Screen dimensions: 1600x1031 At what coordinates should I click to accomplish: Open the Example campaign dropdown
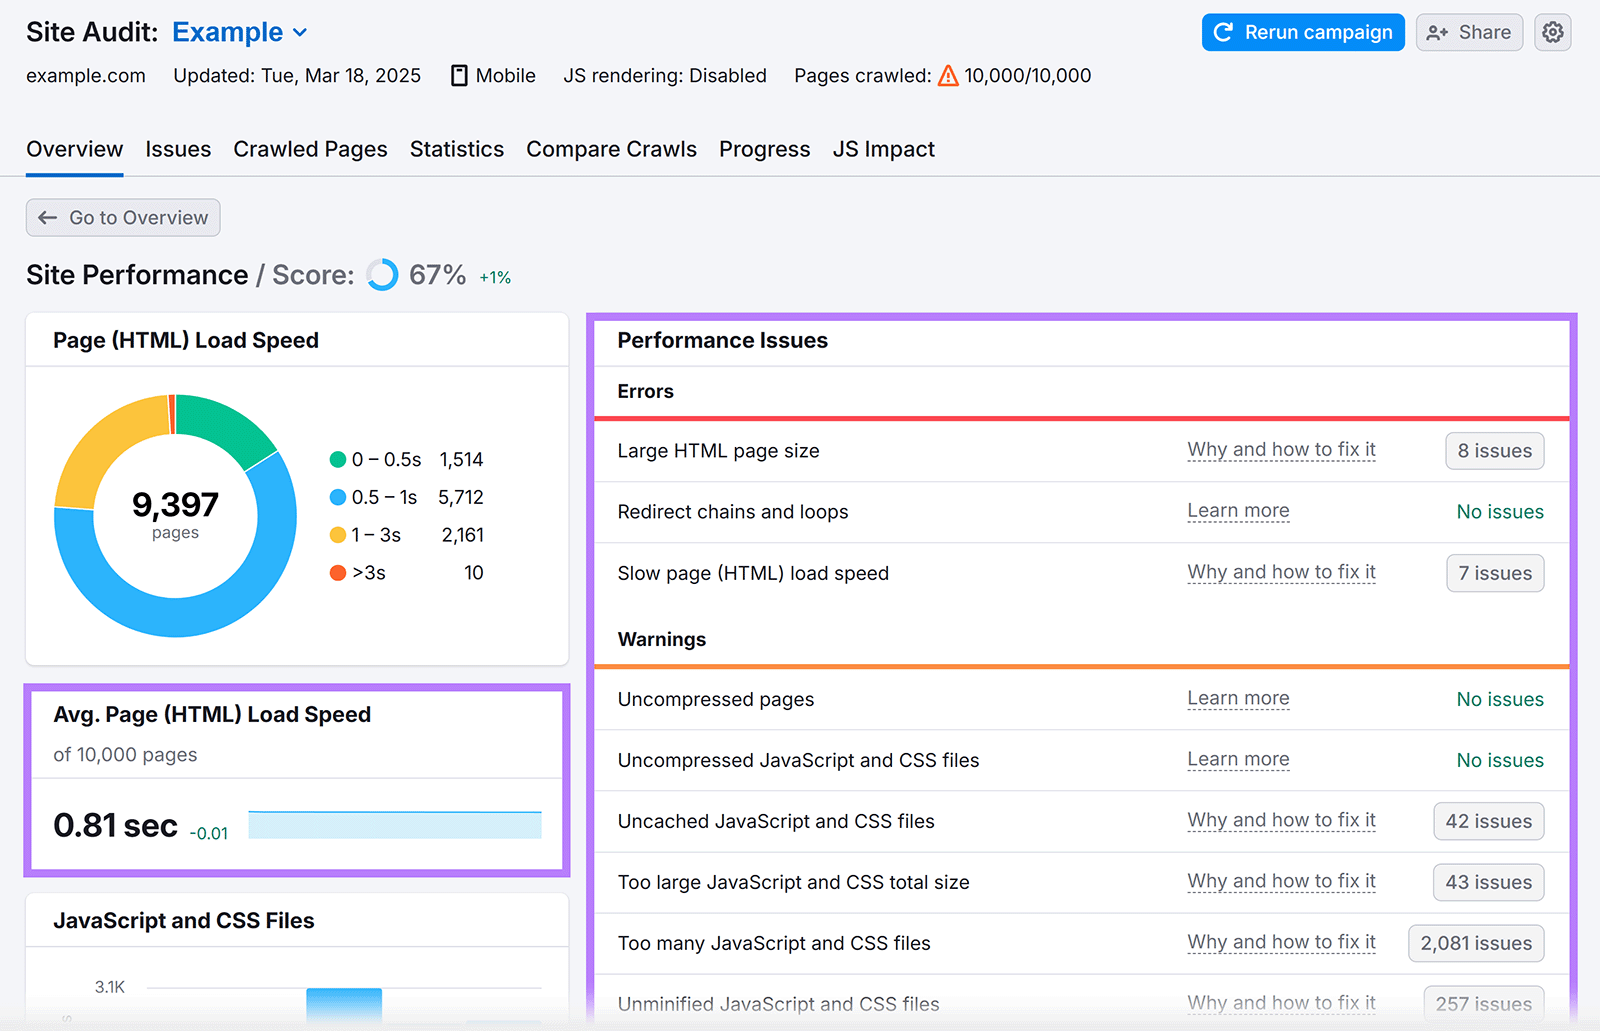(x=239, y=31)
